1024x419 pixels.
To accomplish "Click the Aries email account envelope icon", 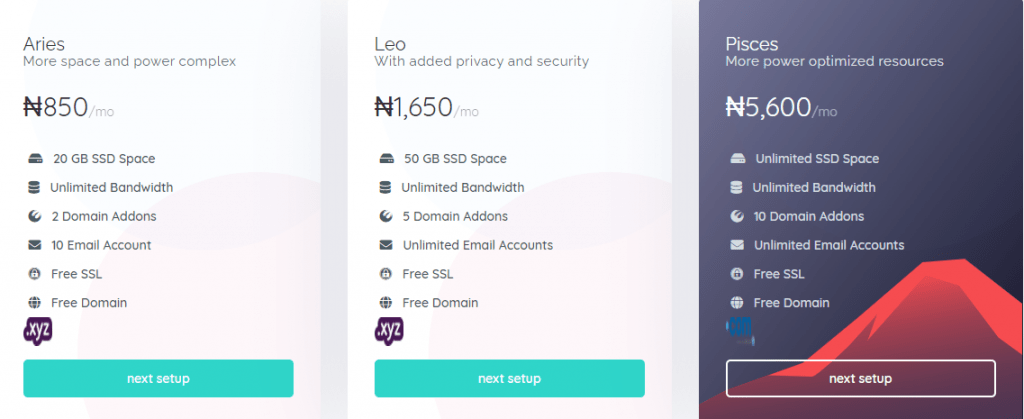I will coord(35,245).
